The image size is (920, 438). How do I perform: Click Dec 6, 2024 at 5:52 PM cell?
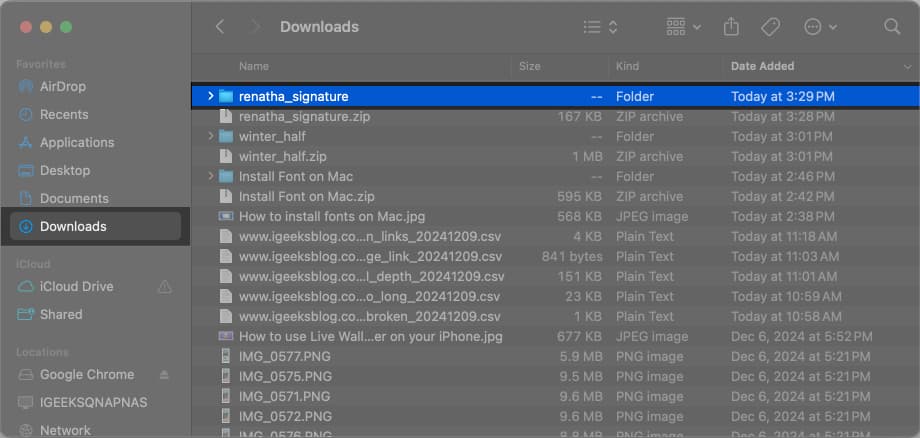(801, 337)
